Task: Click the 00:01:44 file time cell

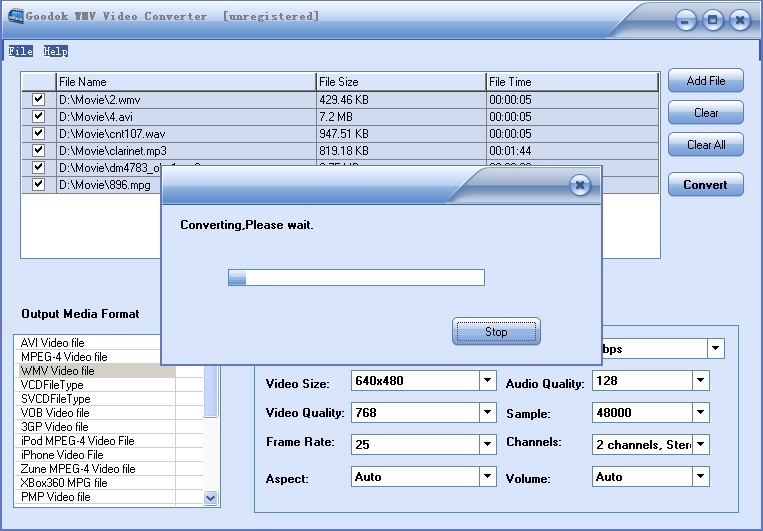Action: [572, 151]
